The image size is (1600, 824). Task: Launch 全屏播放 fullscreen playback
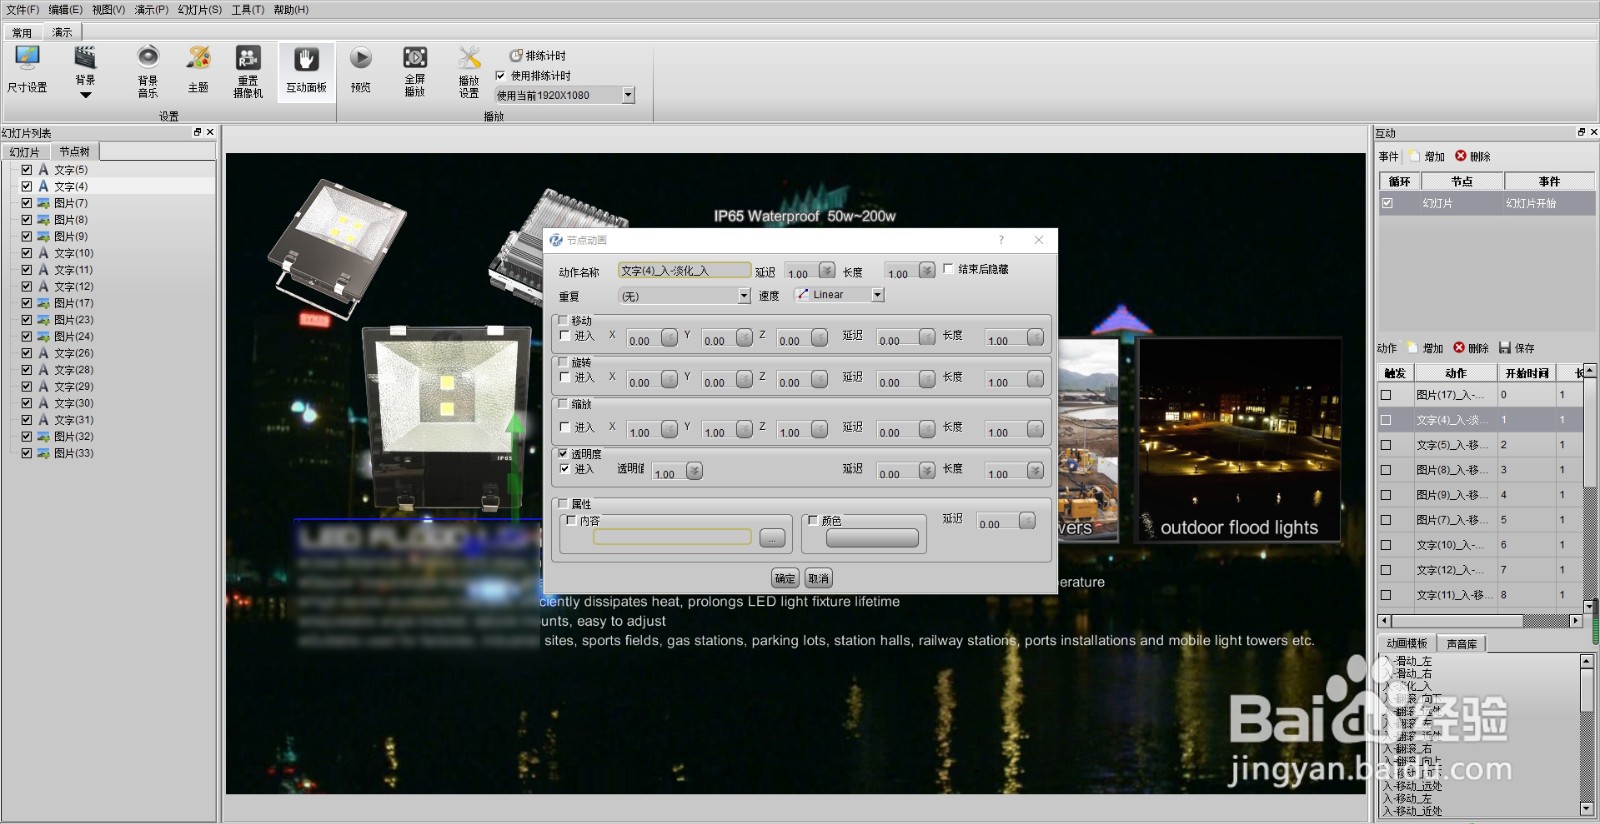[x=415, y=71]
